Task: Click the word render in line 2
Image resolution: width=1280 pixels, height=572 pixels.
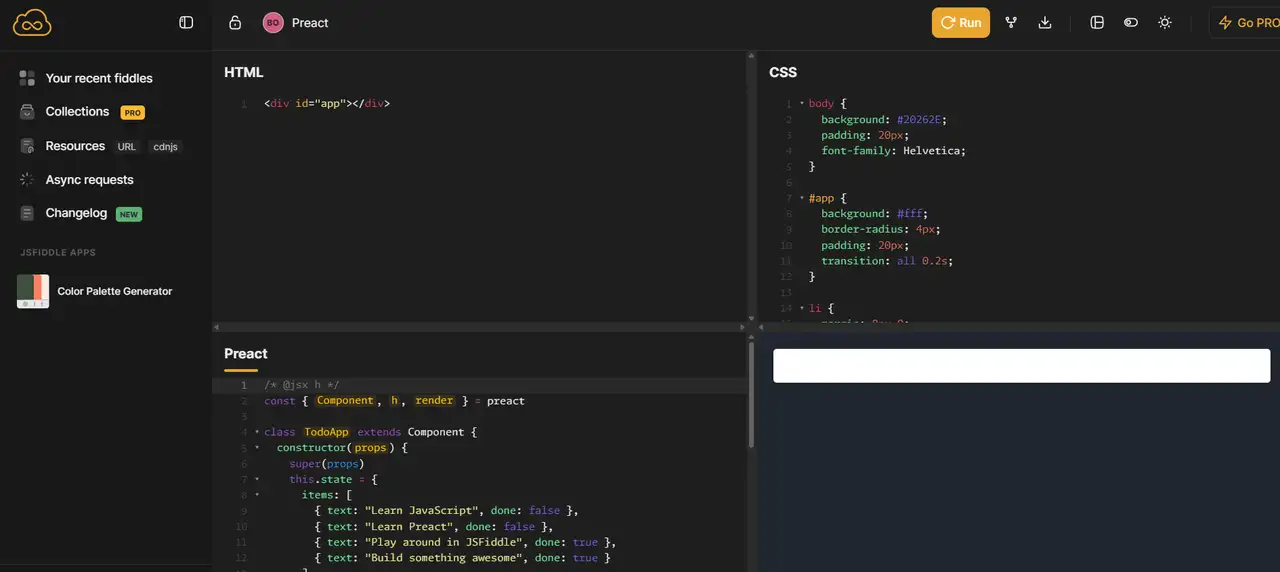Action: (x=434, y=401)
